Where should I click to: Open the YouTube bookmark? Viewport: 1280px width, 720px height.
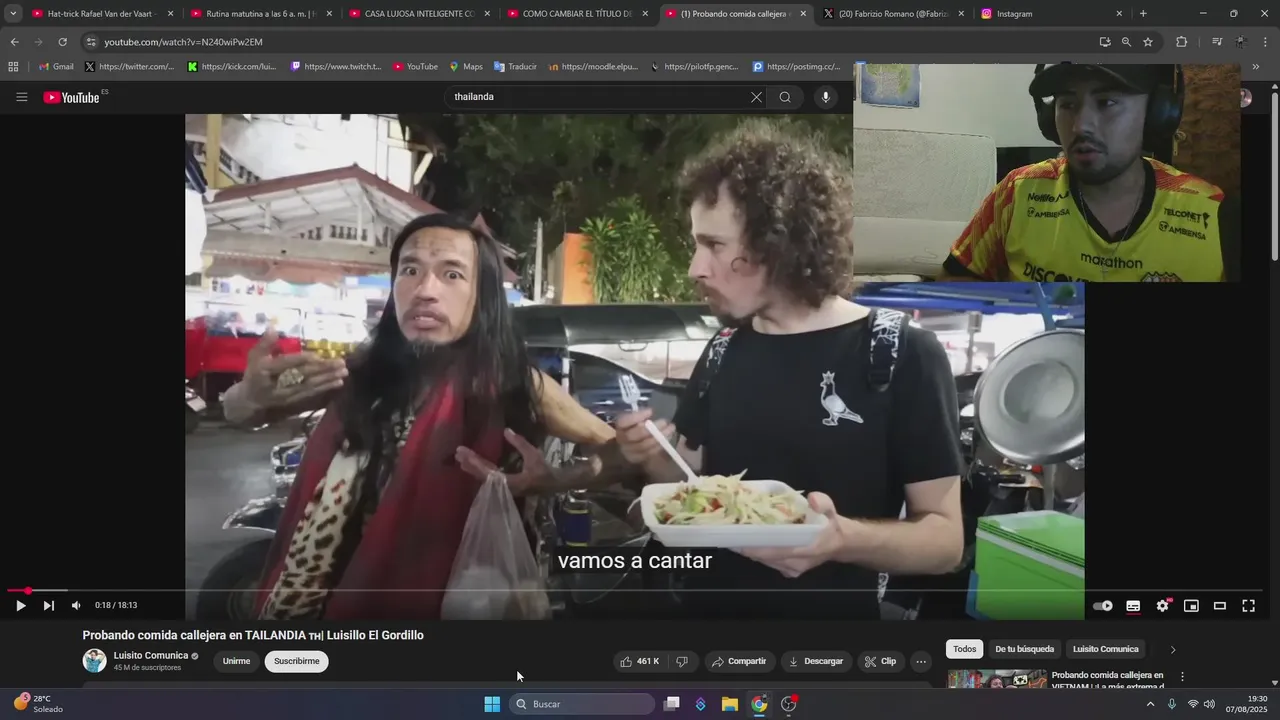[415, 67]
